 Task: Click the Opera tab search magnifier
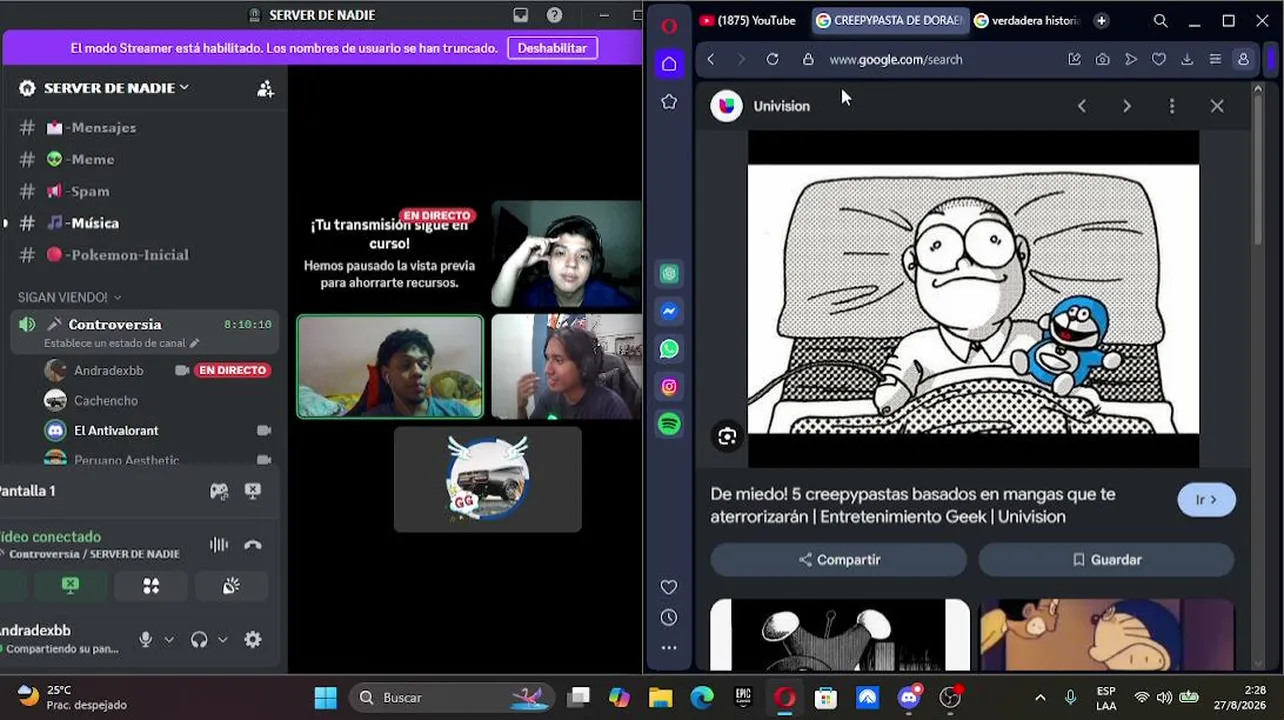coord(1160,20)
